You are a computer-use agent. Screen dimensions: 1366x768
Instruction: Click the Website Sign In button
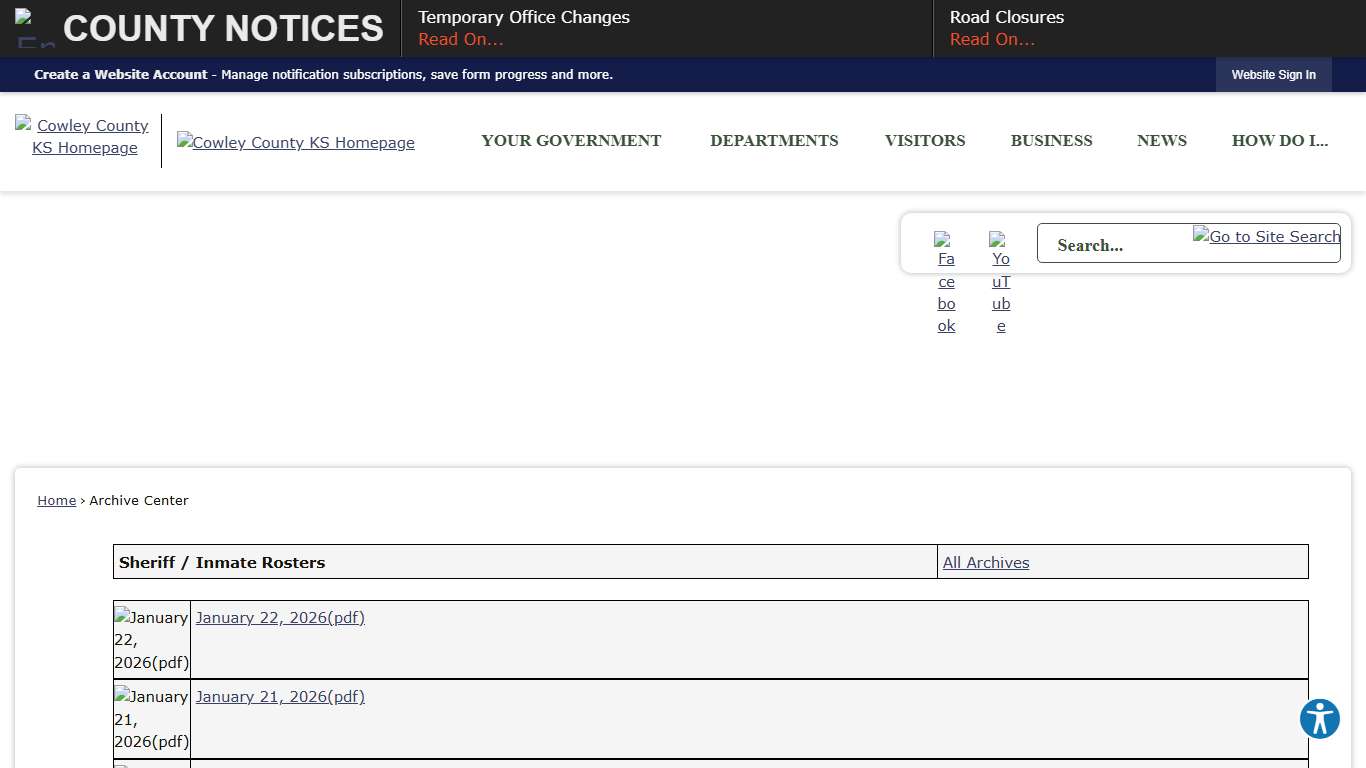click(x=1273, y=74)
